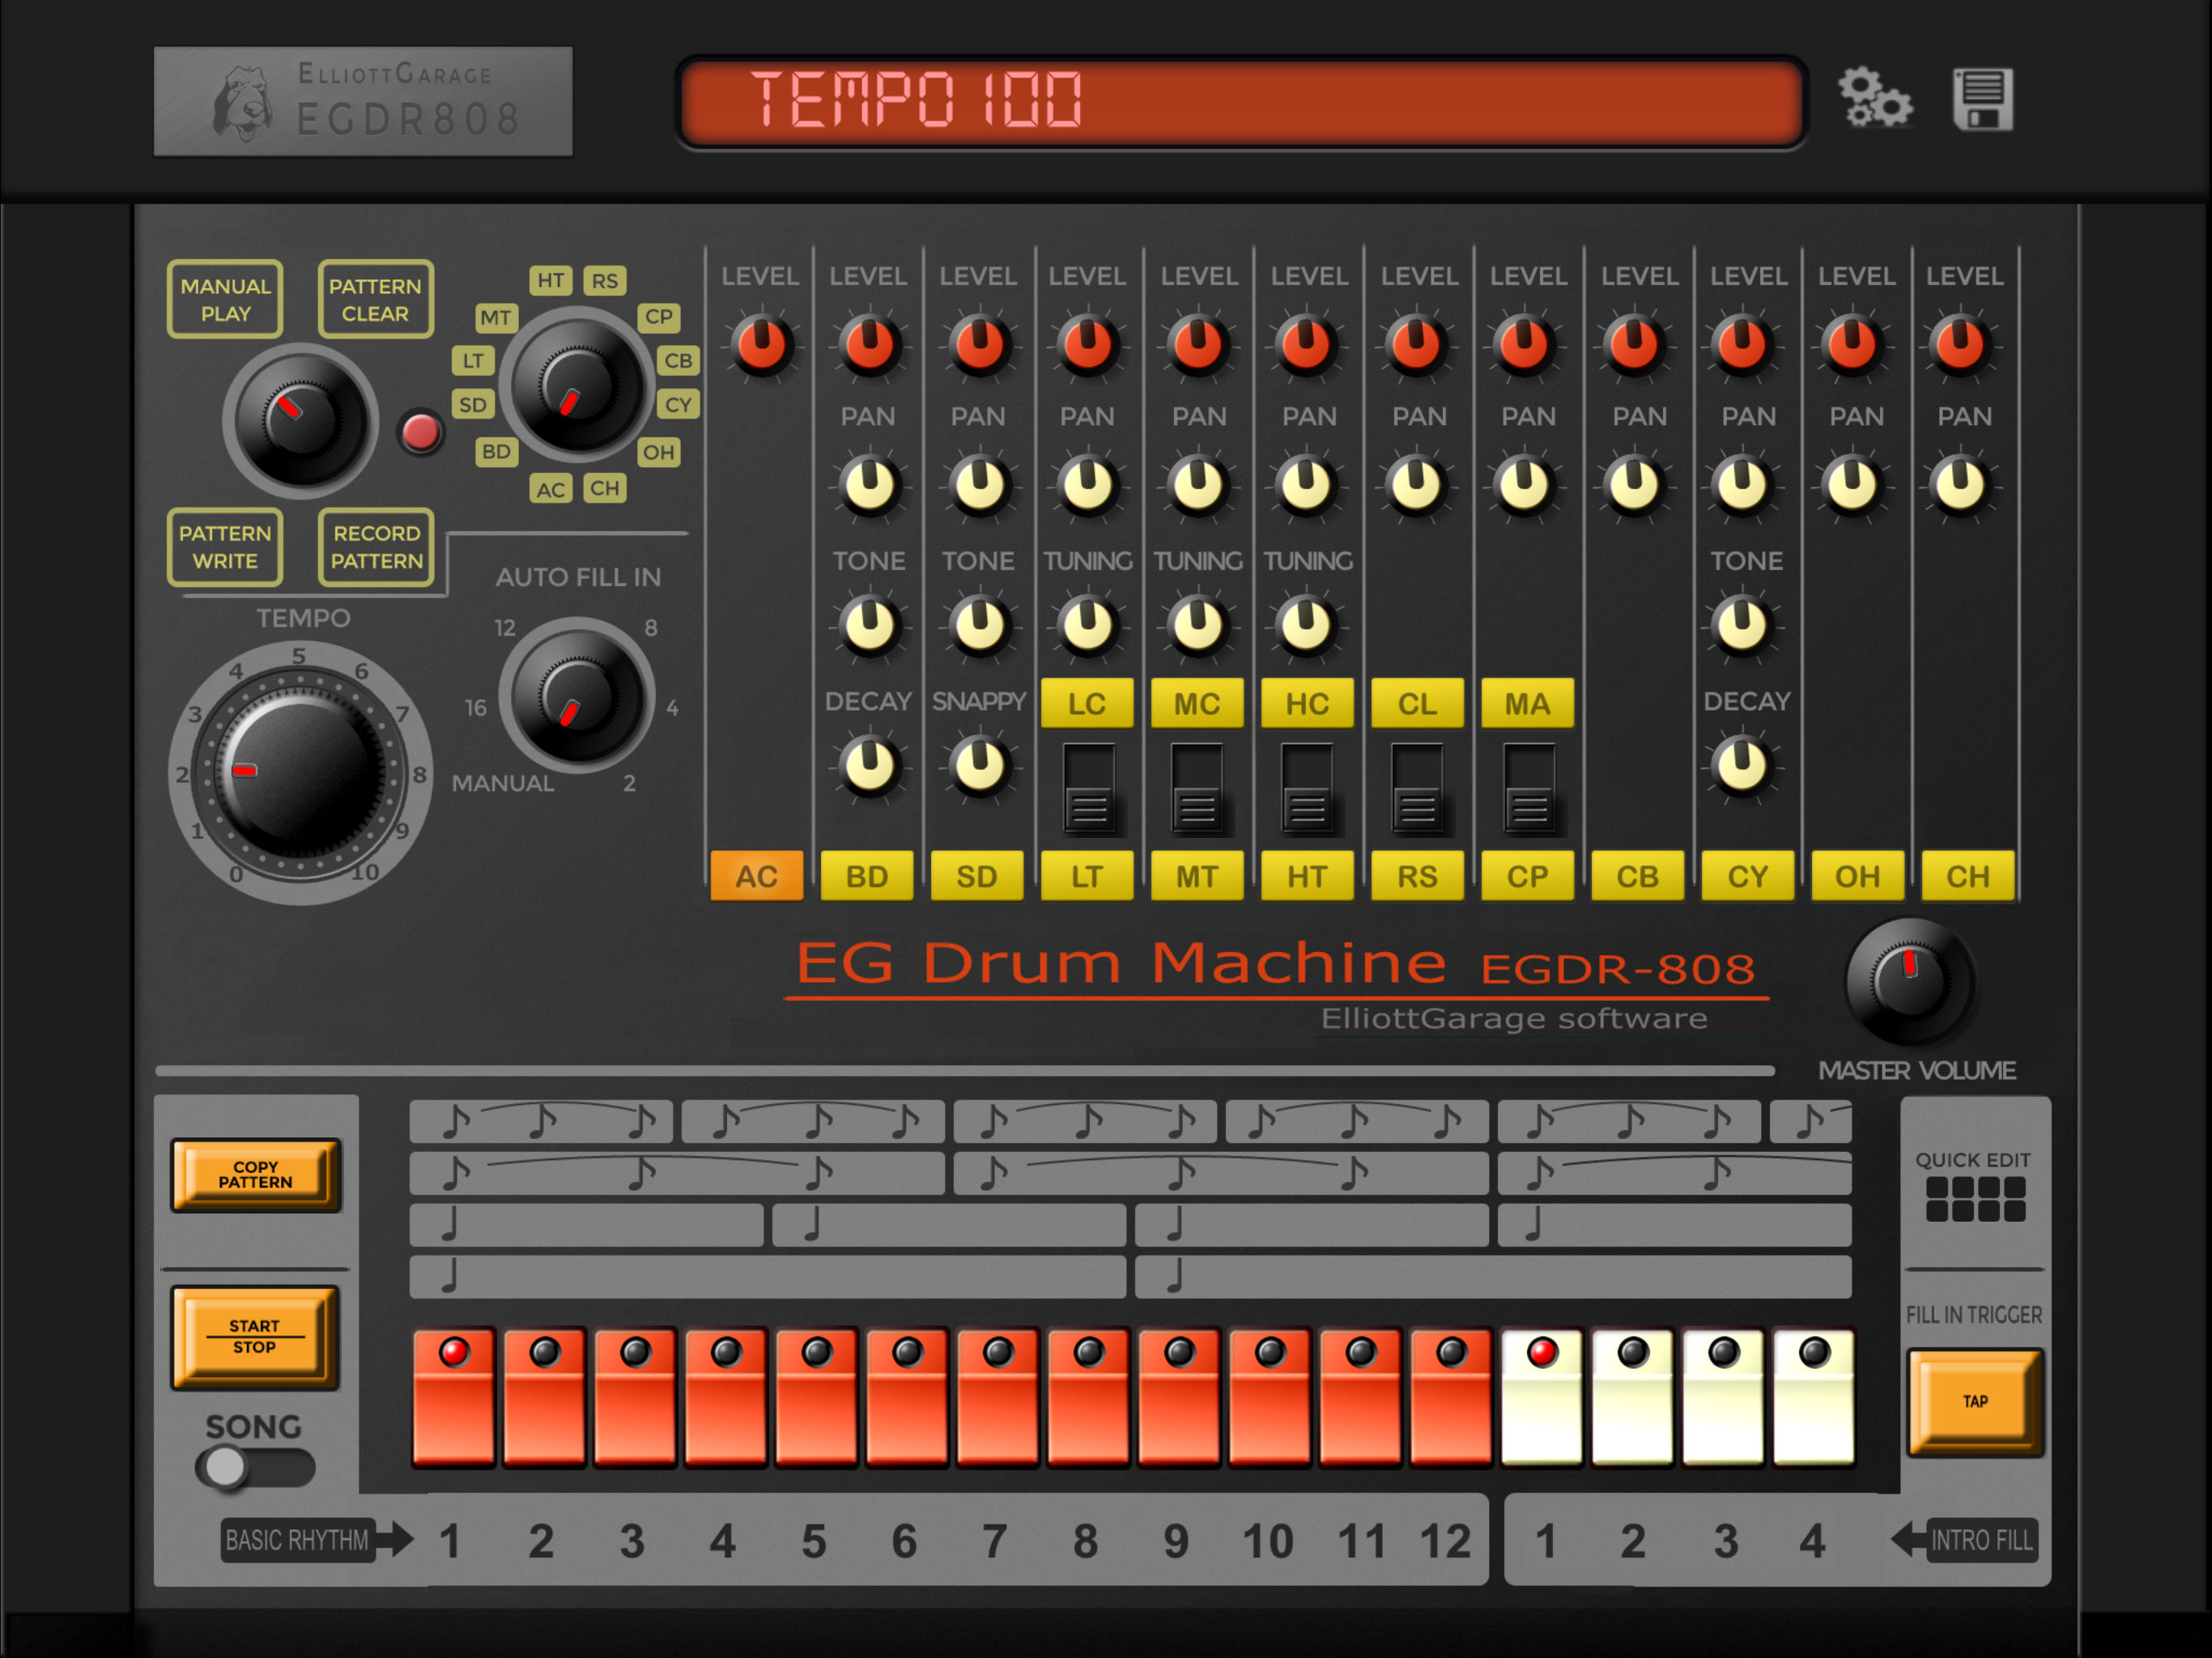This screenshot has height=1658, width=2212.
Task: Toggle the SONG switch
Action: (x=255, y=1467)
